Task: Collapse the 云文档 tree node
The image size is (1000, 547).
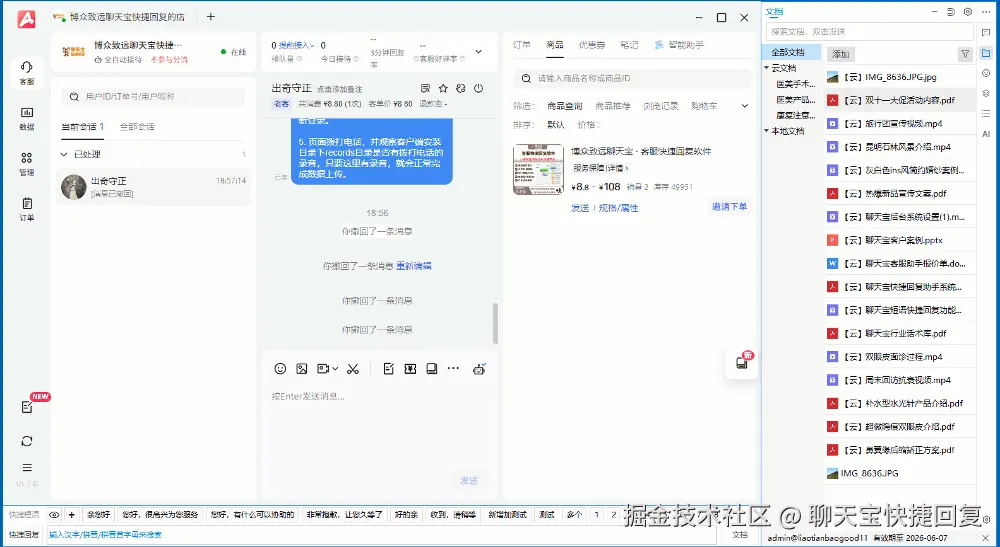Action: click(767, 68)
